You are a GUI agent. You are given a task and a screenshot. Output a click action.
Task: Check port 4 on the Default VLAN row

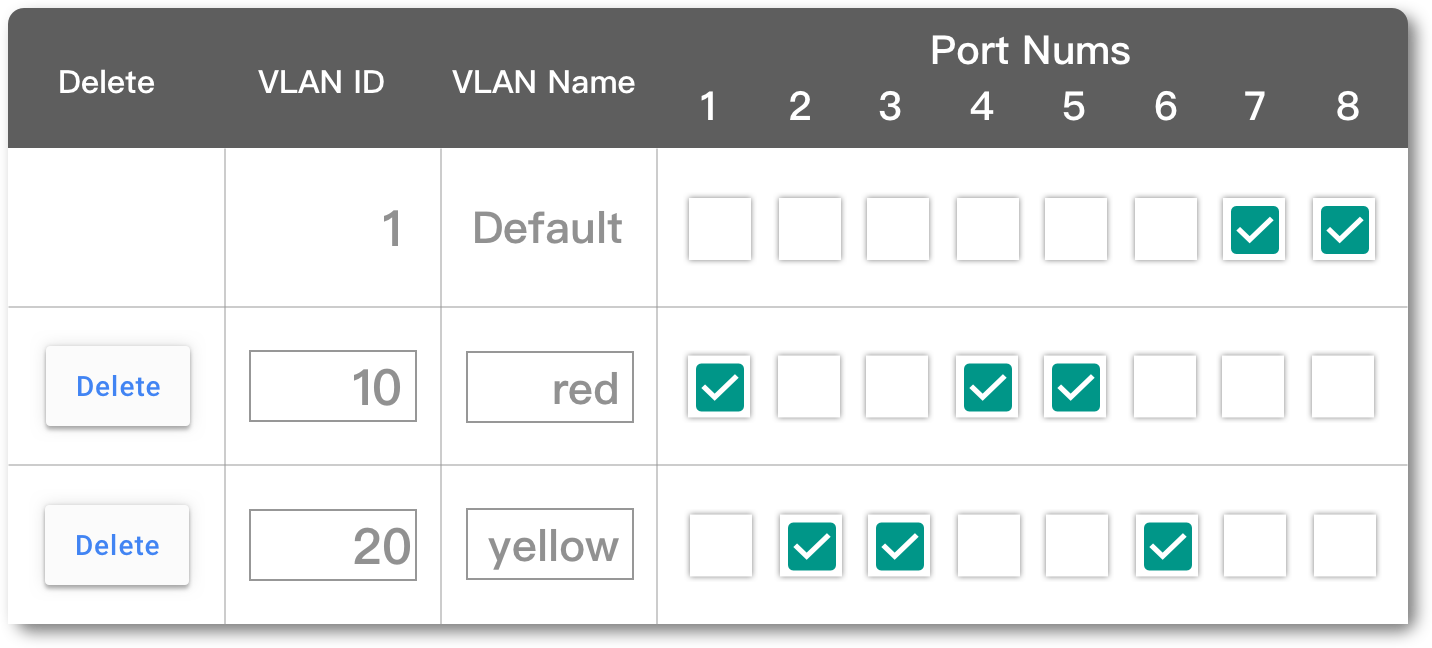pos(987,229)
